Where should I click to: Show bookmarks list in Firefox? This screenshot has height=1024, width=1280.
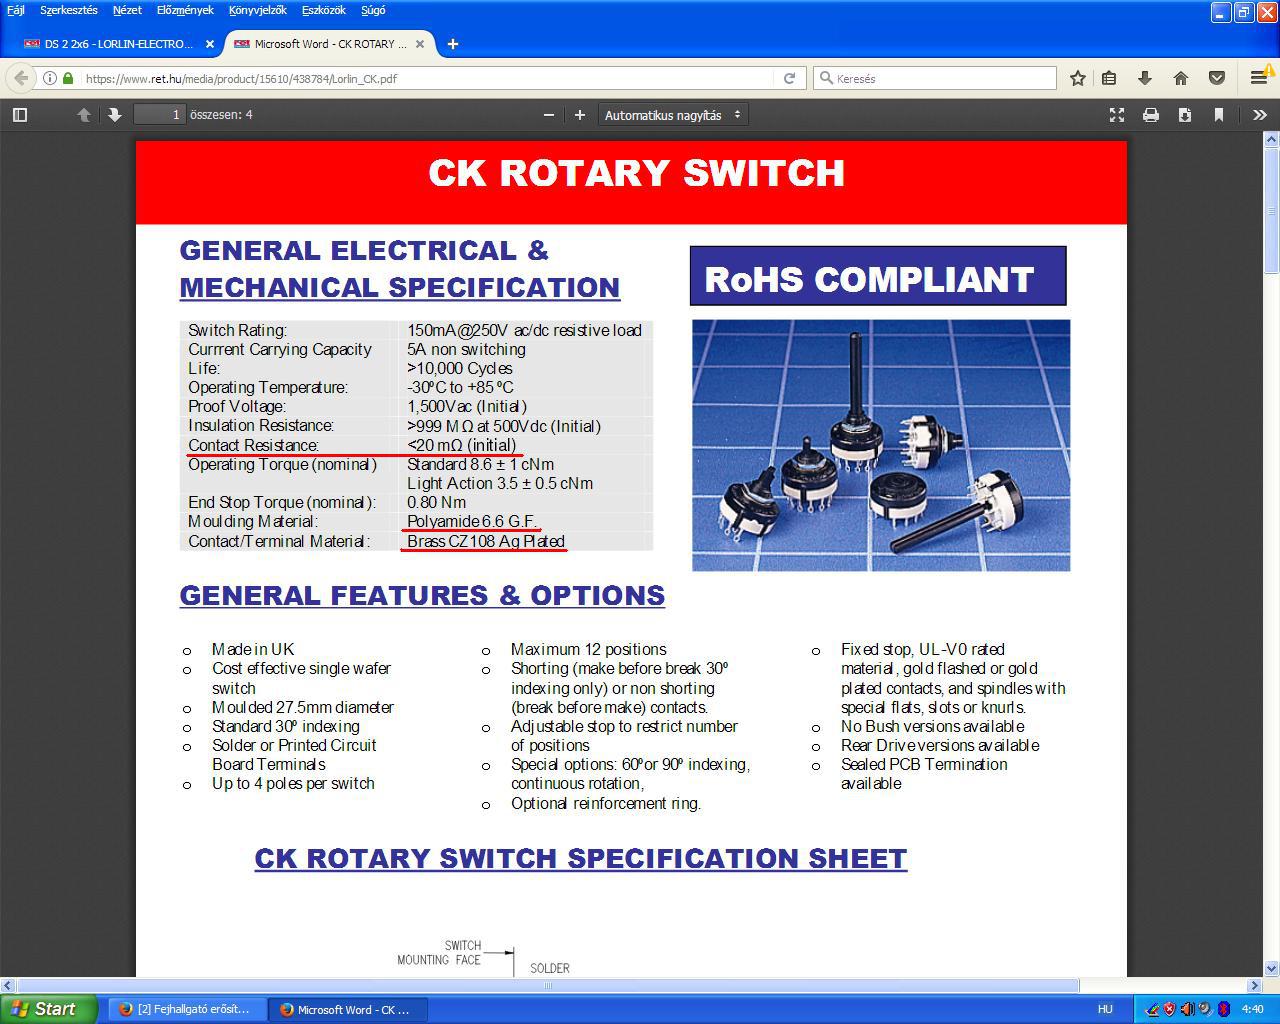(1109, 78)
